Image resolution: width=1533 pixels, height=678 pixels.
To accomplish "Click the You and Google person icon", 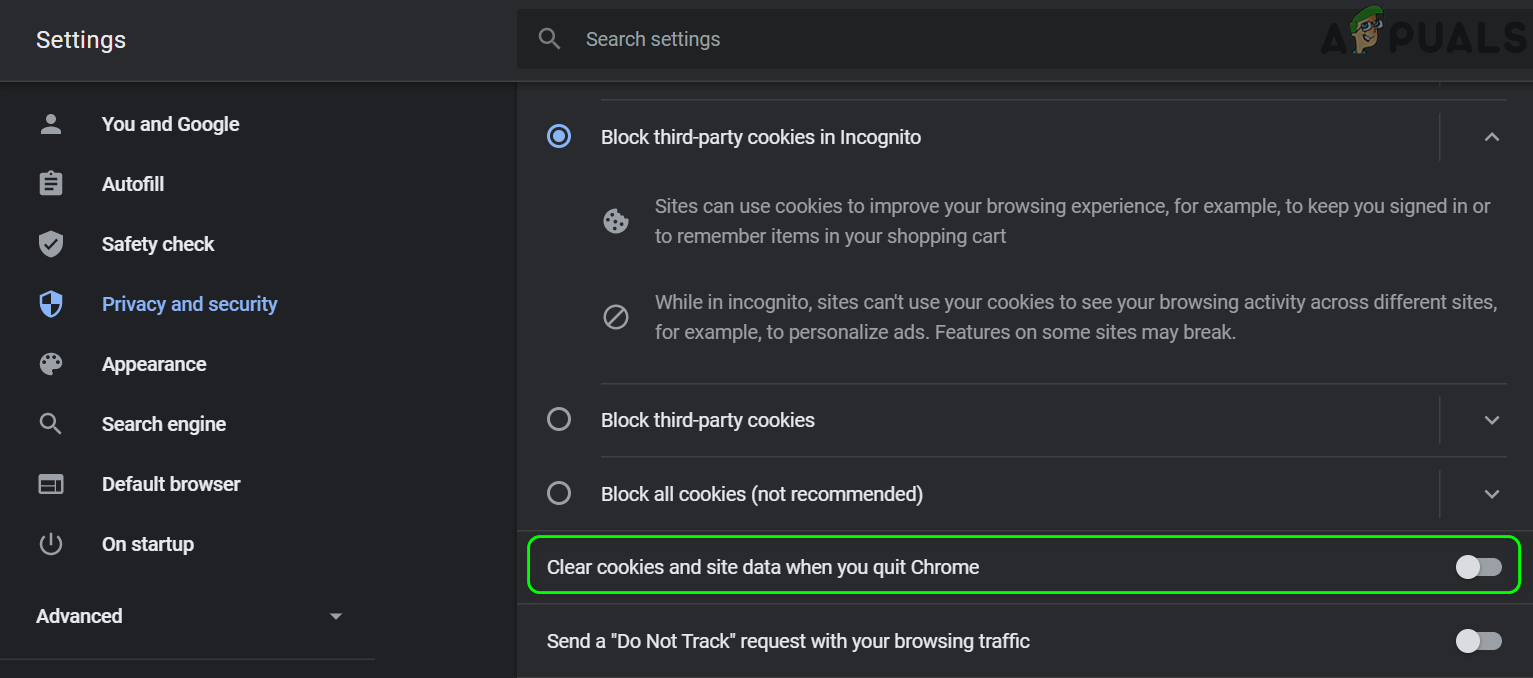I will (x=50, y=124).
